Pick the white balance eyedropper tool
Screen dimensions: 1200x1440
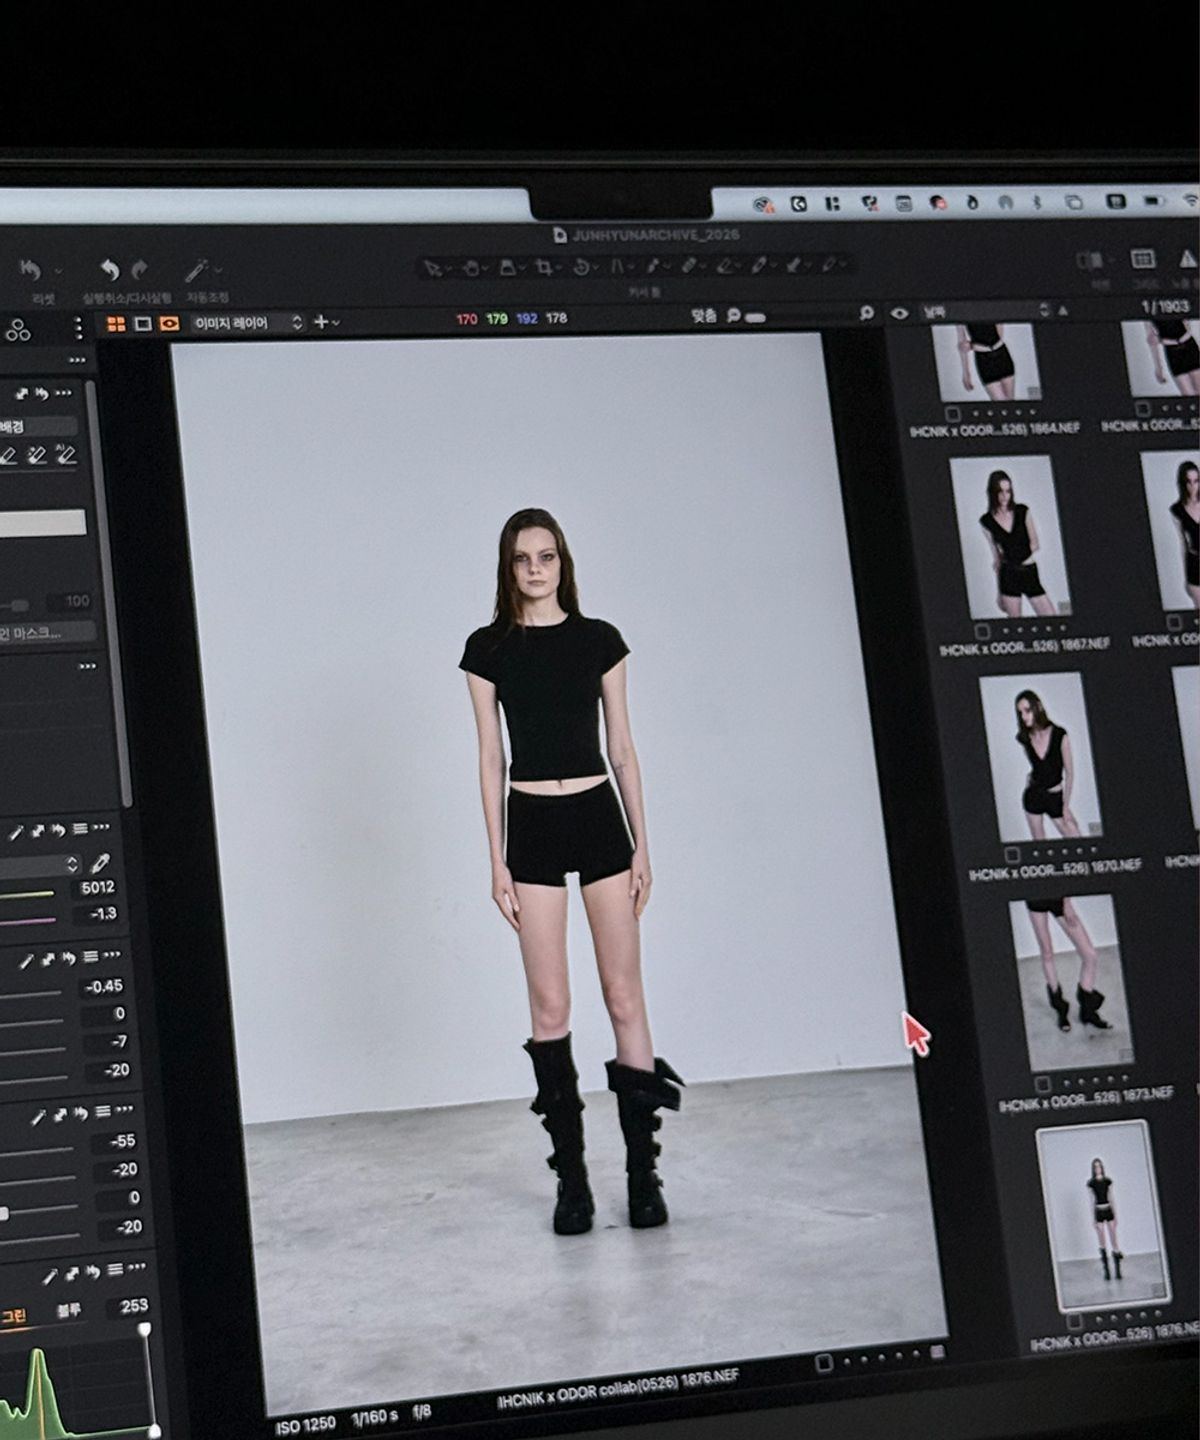[x=100, y=863]
